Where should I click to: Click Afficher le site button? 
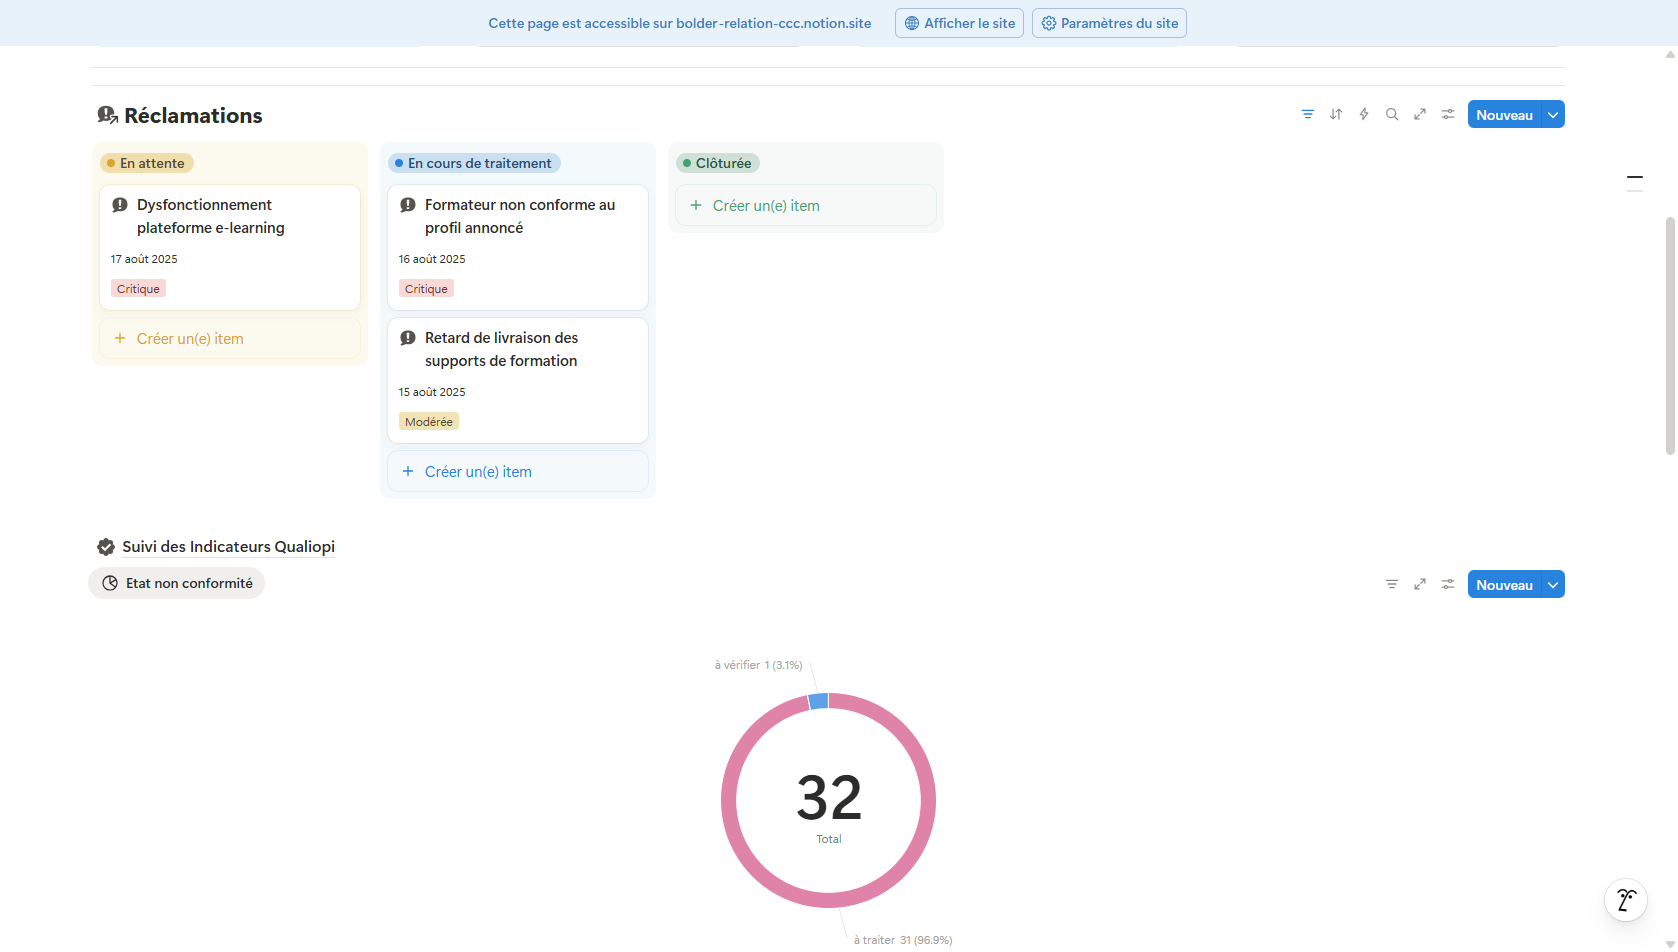959,24
